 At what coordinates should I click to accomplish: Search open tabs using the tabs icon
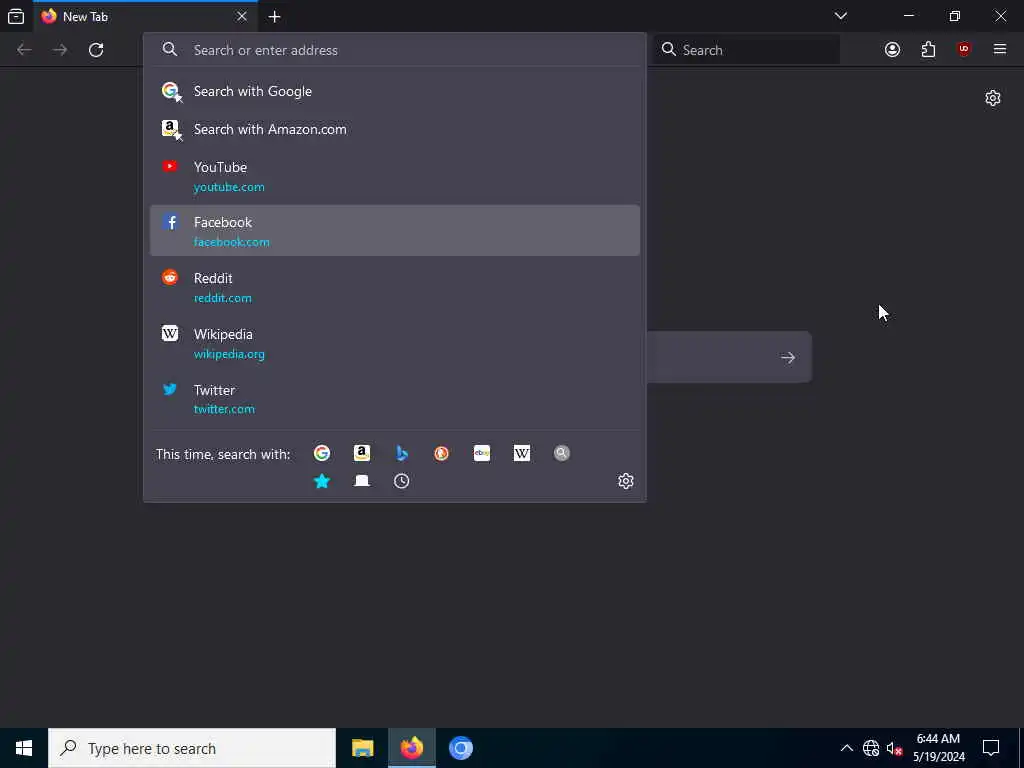tap(362, 481)
